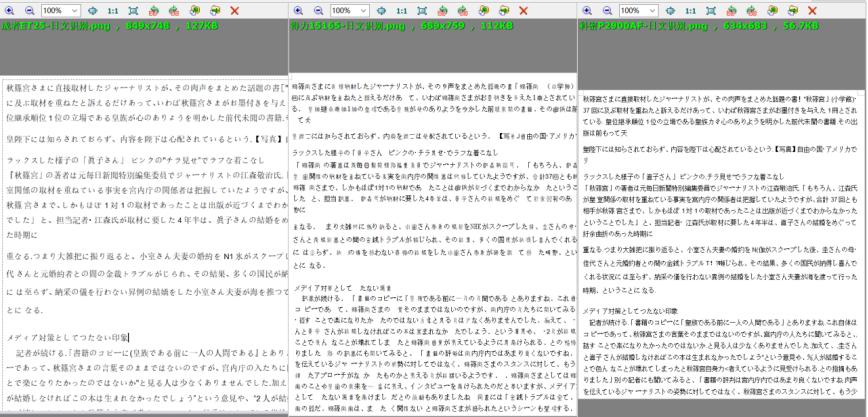Click blue round icon before 1:1 in left pane
This screenshot has height=417, width=868.
92,11
